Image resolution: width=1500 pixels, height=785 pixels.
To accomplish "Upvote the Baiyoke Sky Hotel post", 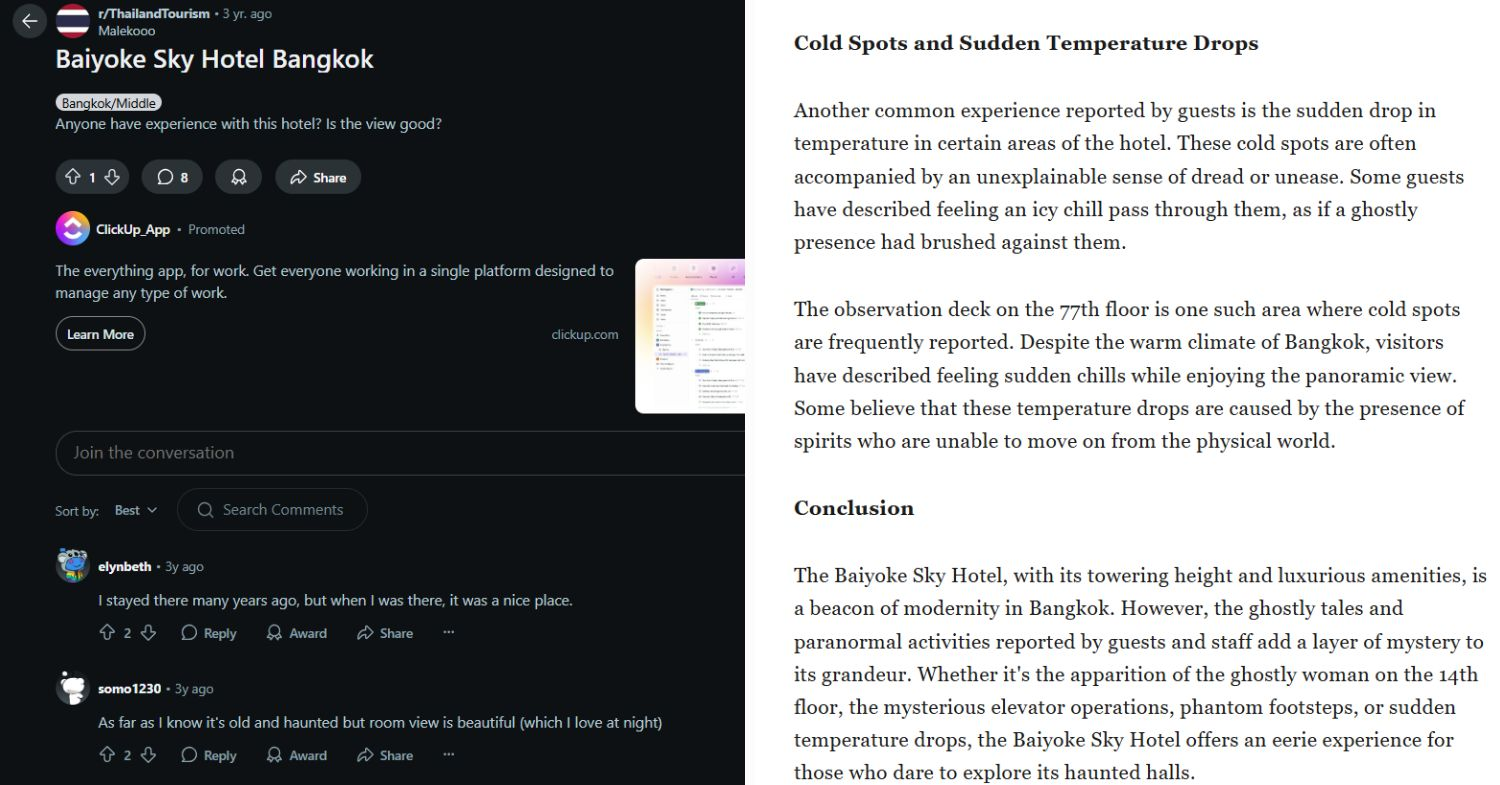I will click(x=73, y=177).
